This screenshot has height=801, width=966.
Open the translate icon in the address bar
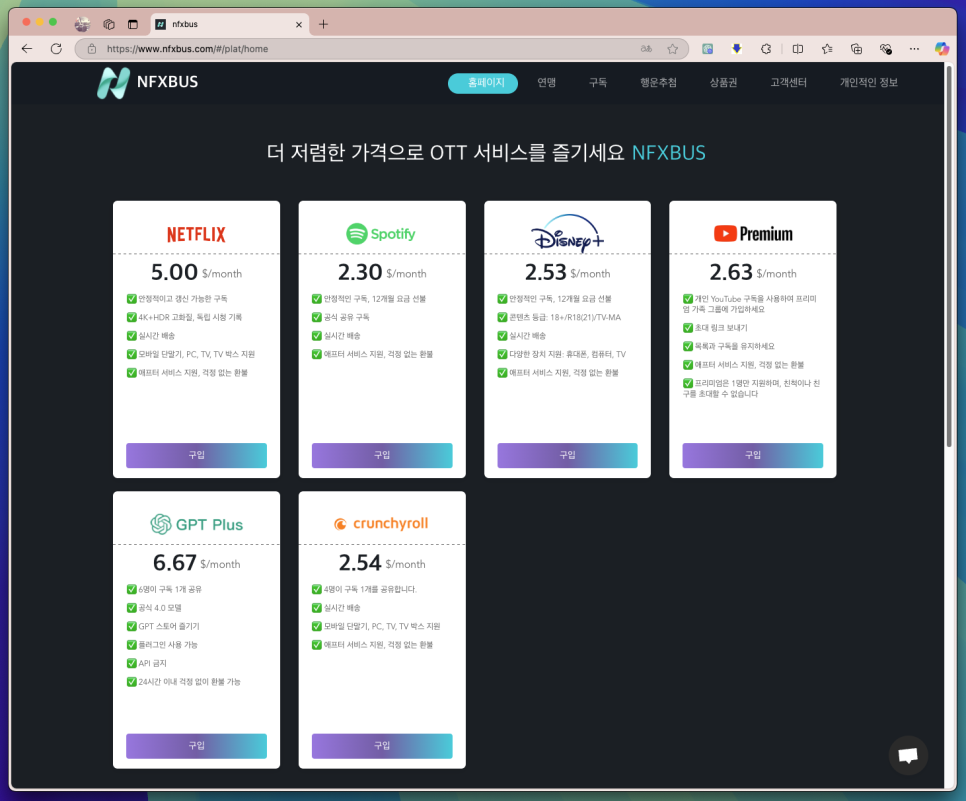pyautogui.click(x=646, y=49)
